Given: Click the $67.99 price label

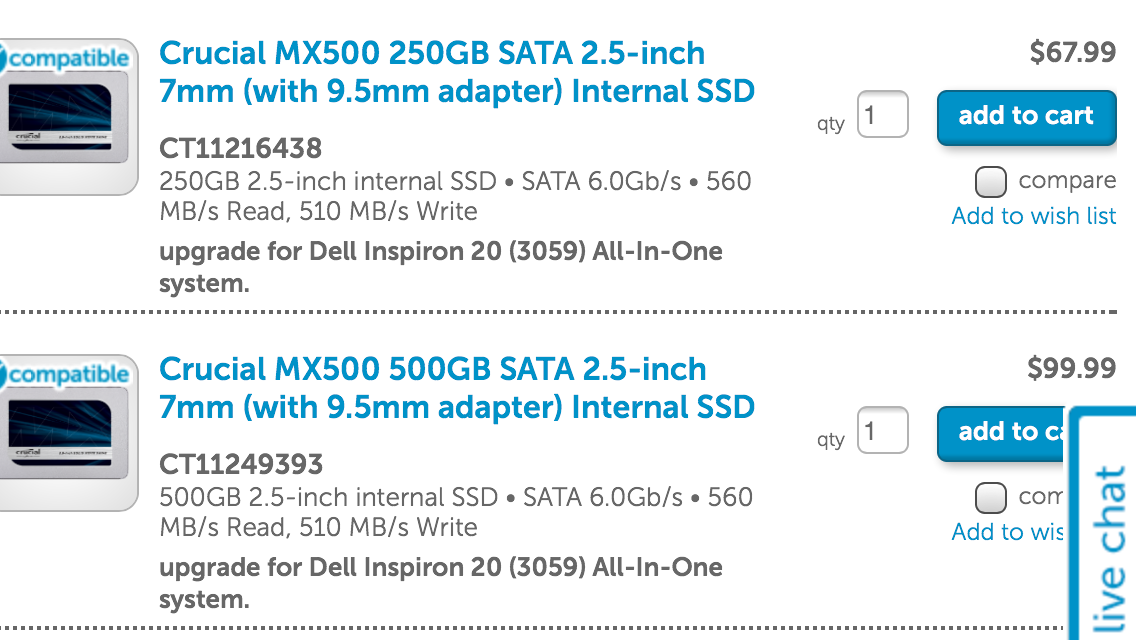Looking at the screenshot, I should pyautogui.click(x=1072, y=52).
